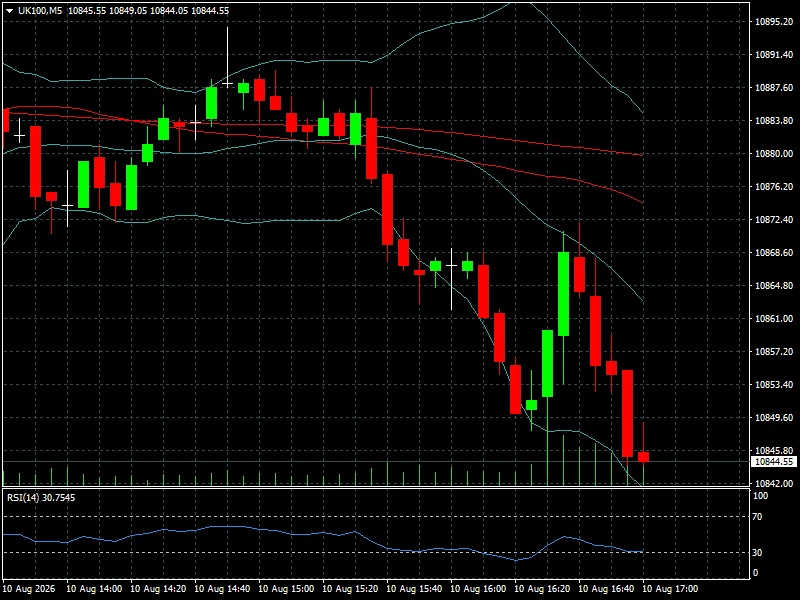Click the highlighted current price tag 10844.55

point(774,462)
